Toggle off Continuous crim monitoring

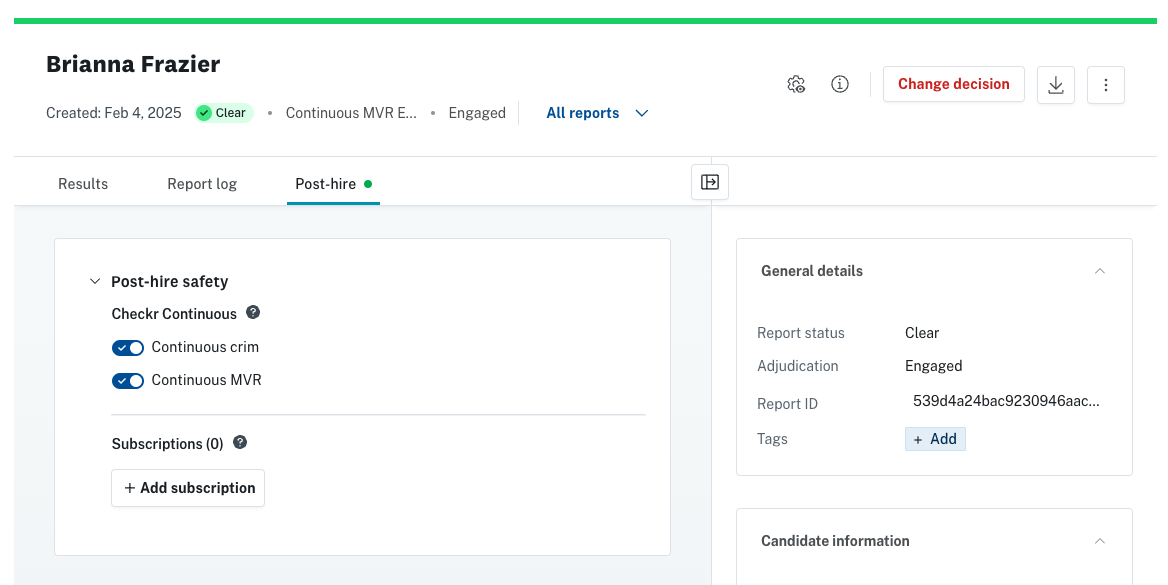[x=128, y=348]
